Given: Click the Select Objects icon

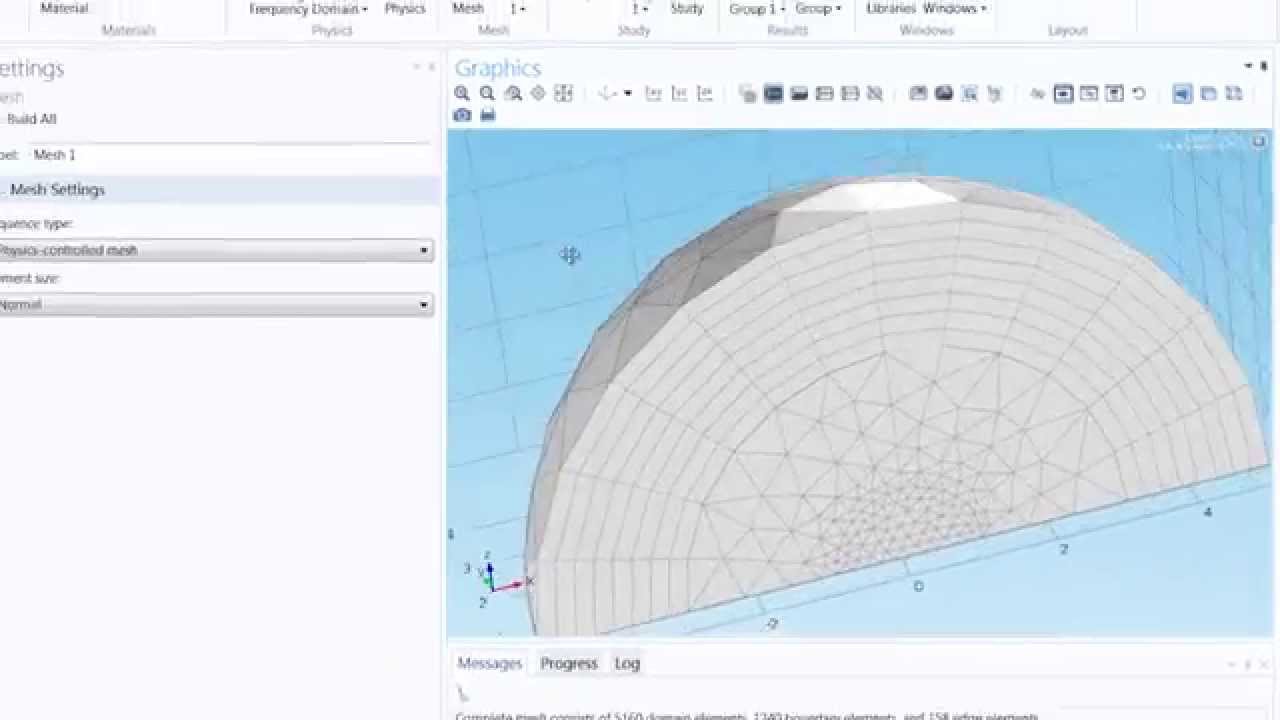Looking at the screenshot, I should coord(747,93).
